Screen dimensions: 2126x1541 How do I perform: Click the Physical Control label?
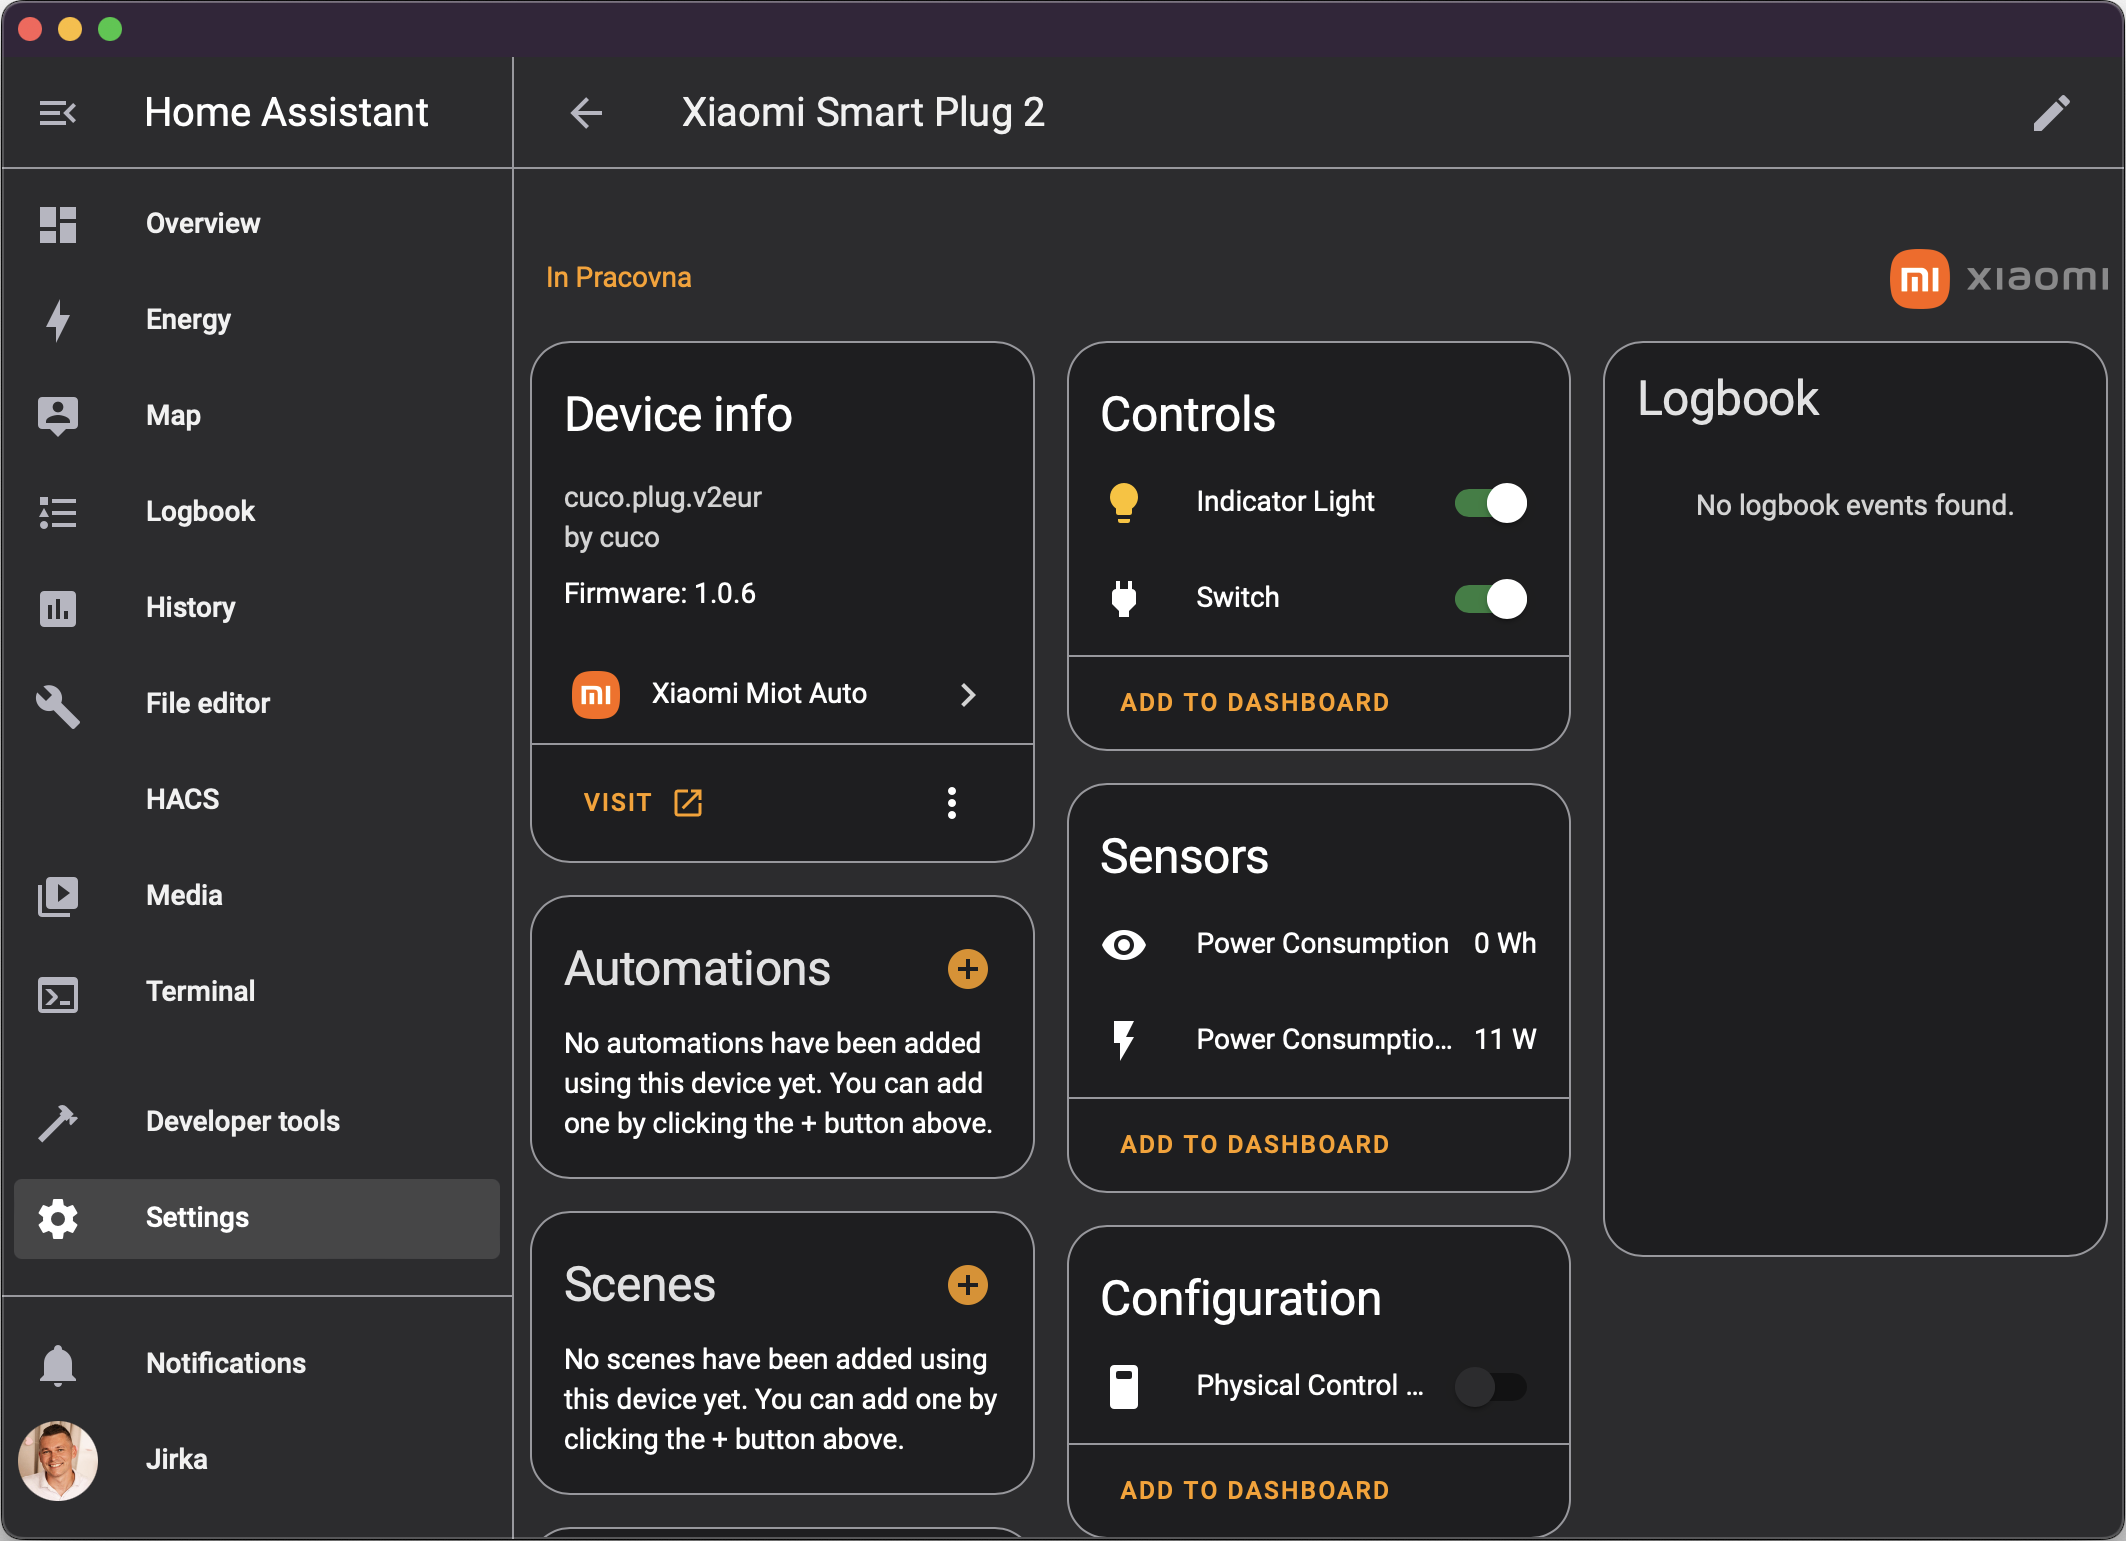[1310, 1386]
